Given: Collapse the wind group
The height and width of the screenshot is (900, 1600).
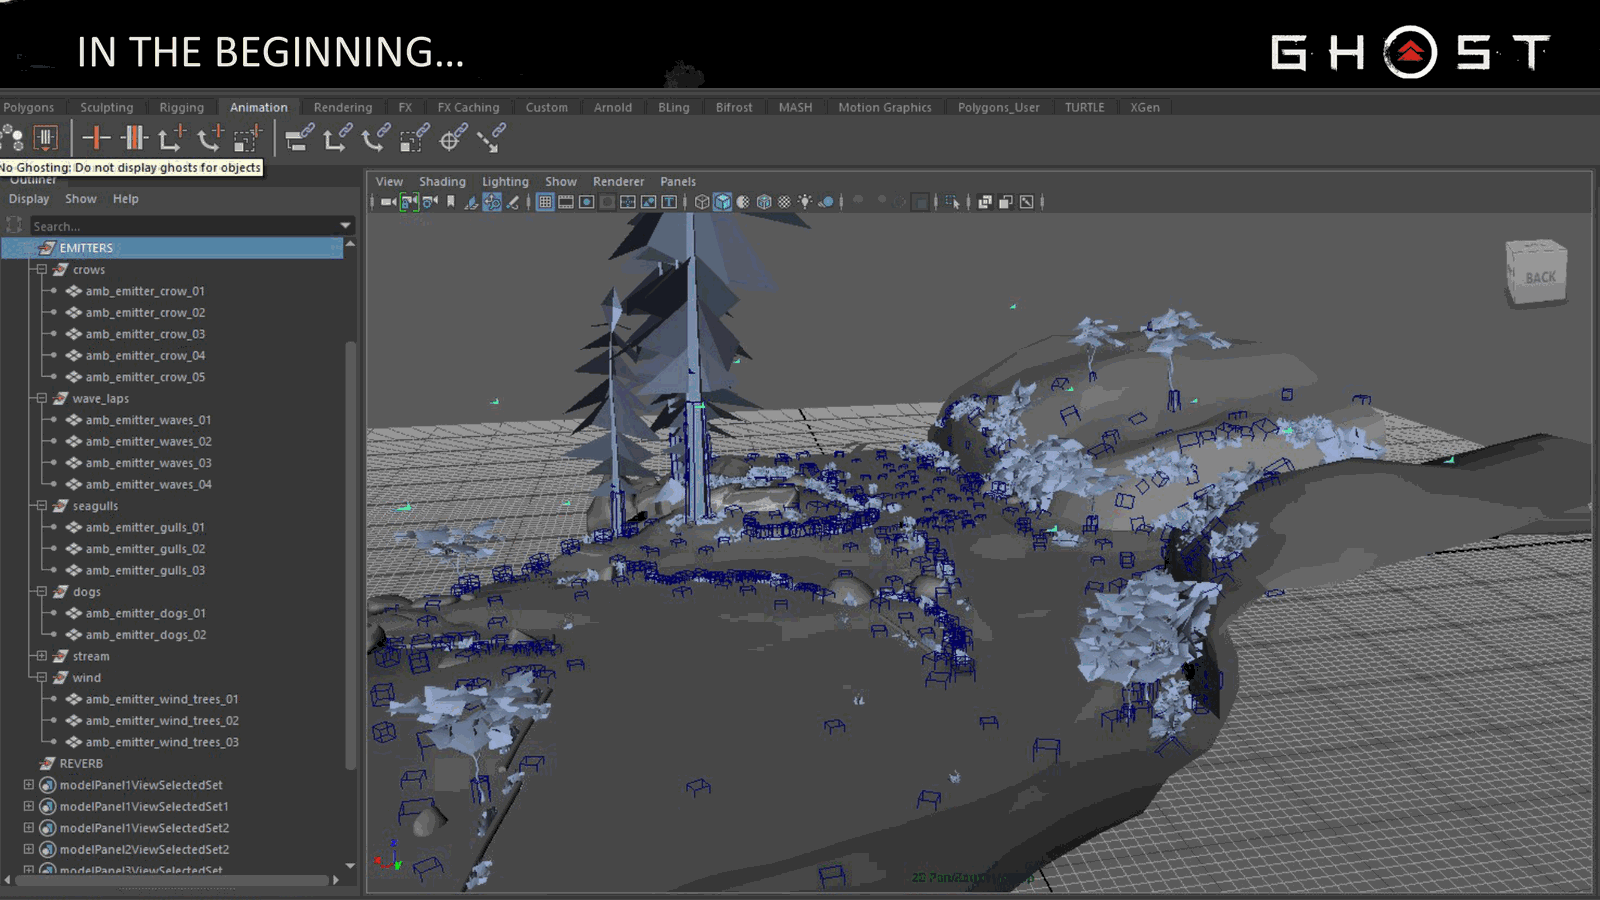Looking at the screenshot, I should [x=42, y=678].
